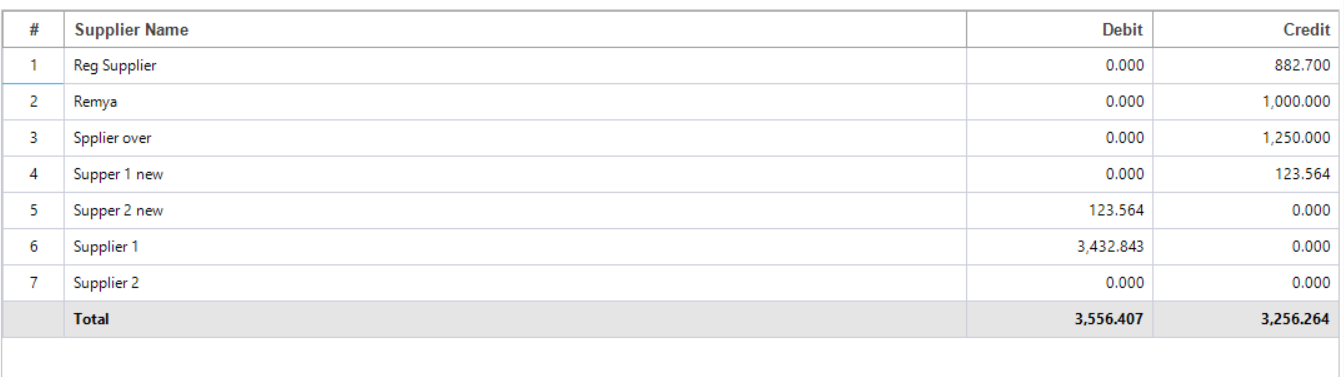Select the Remya supplier row
The width and height of the screenshot is (1344, 377).
[x=672, y=102]
